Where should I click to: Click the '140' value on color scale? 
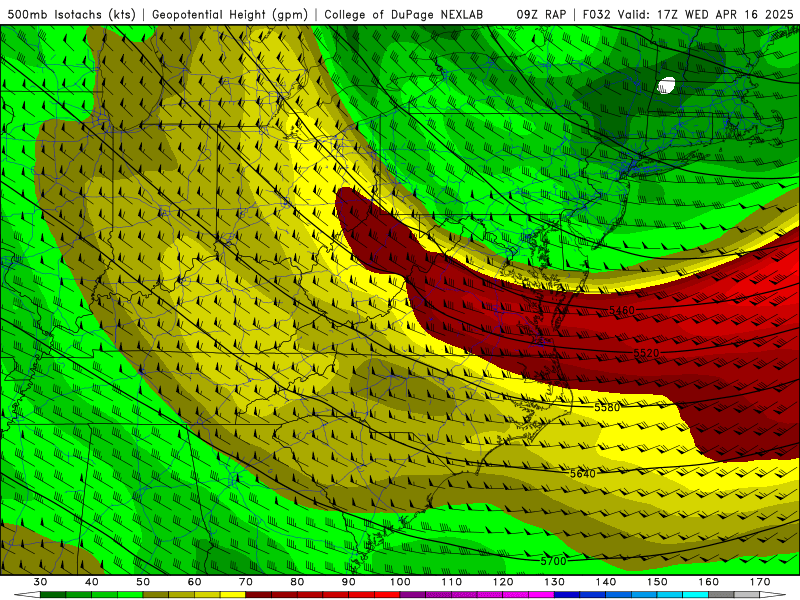[x=606, y=582]
